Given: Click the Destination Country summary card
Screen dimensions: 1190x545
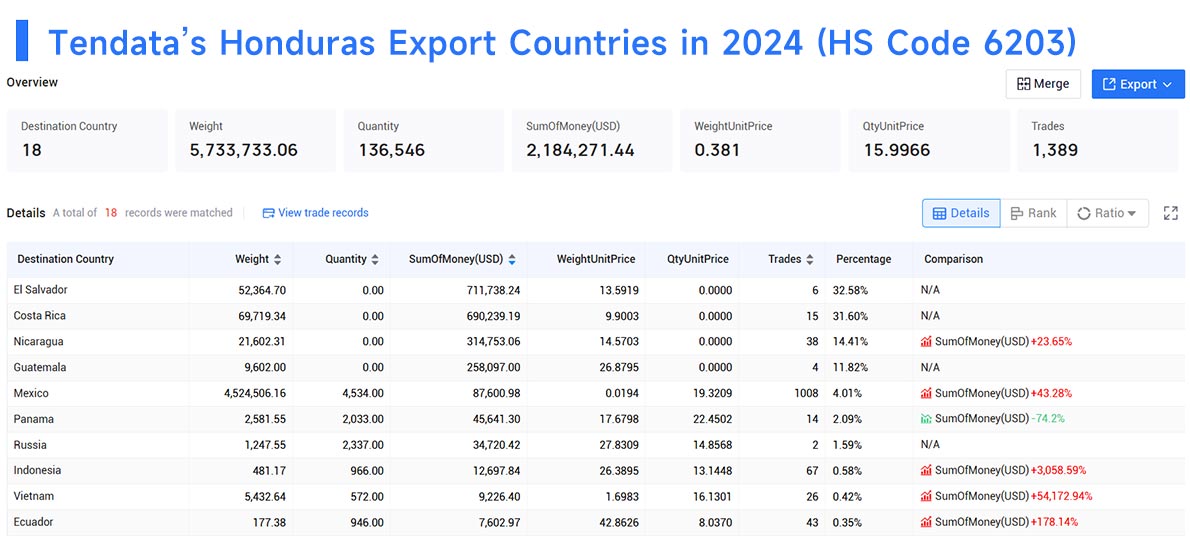Looking at the screenshot, I should (87, 140).
